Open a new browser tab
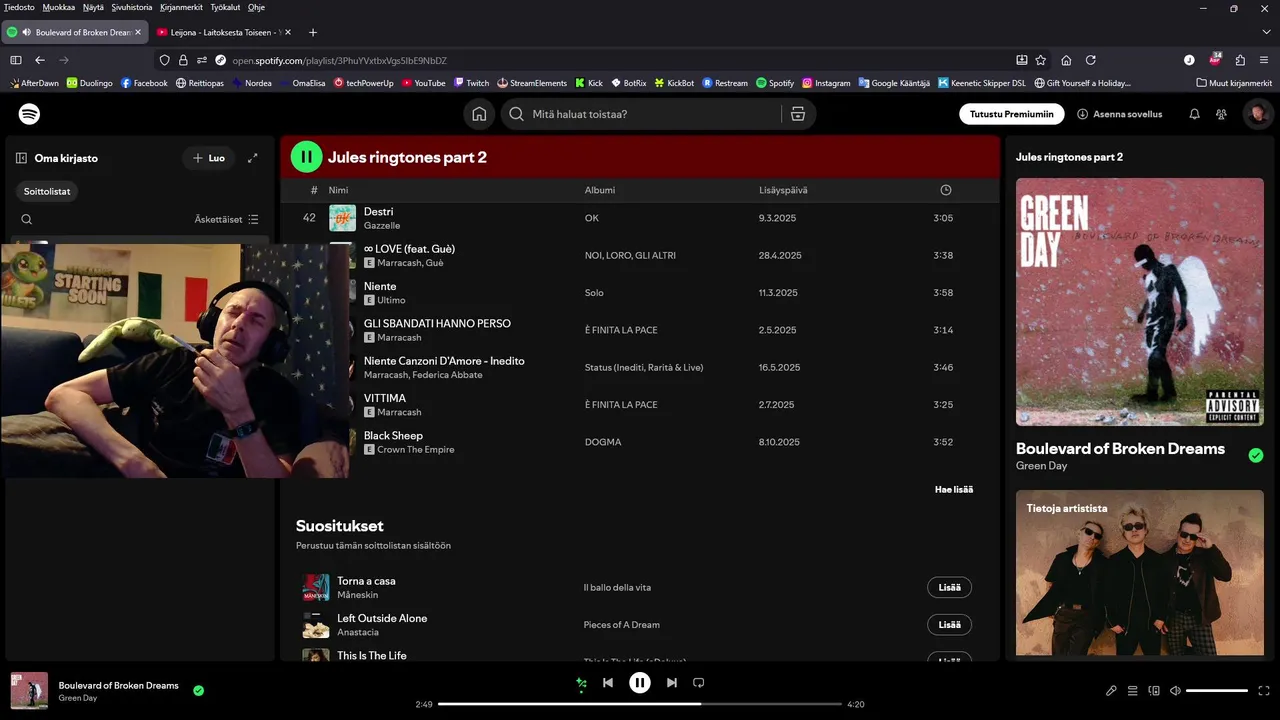Screen dimensions: 1280x720 (313, 32)
